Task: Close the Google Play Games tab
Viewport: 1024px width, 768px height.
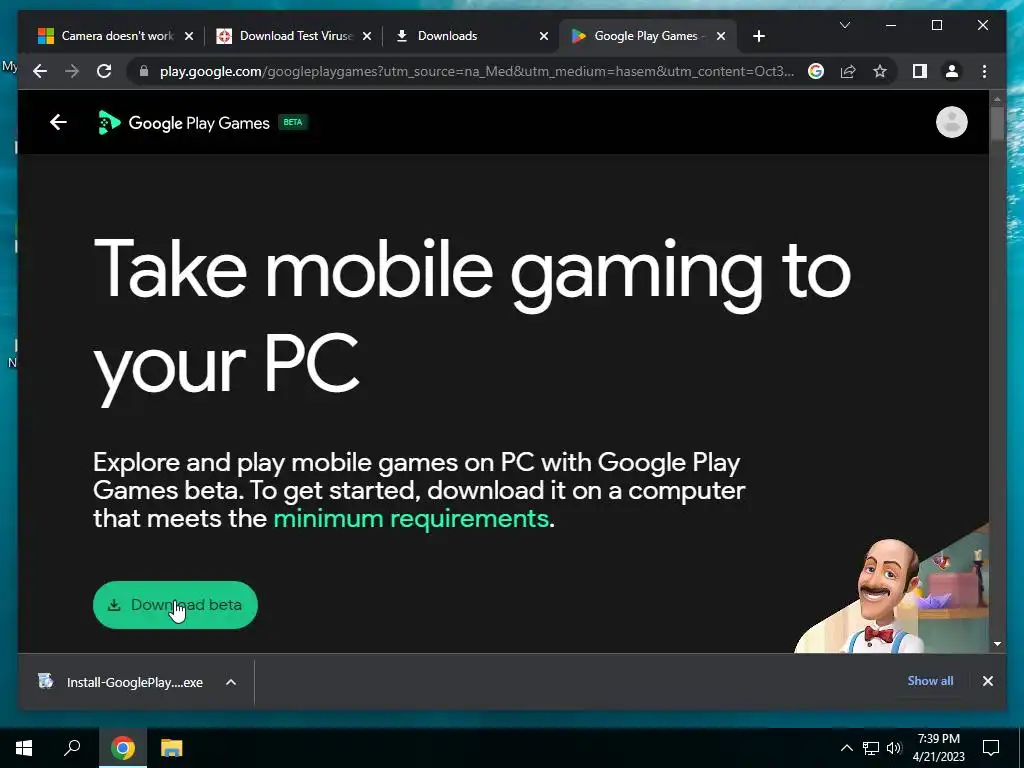Action: (721, 36)
